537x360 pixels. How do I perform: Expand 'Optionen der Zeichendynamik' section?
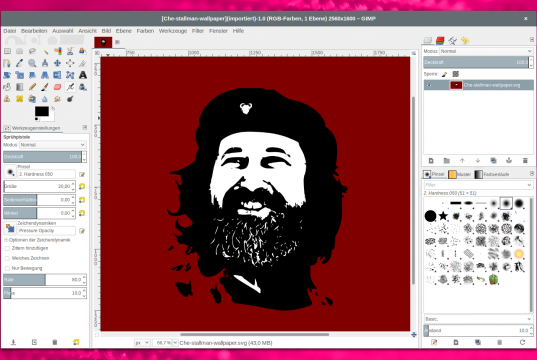pos(6,240)
